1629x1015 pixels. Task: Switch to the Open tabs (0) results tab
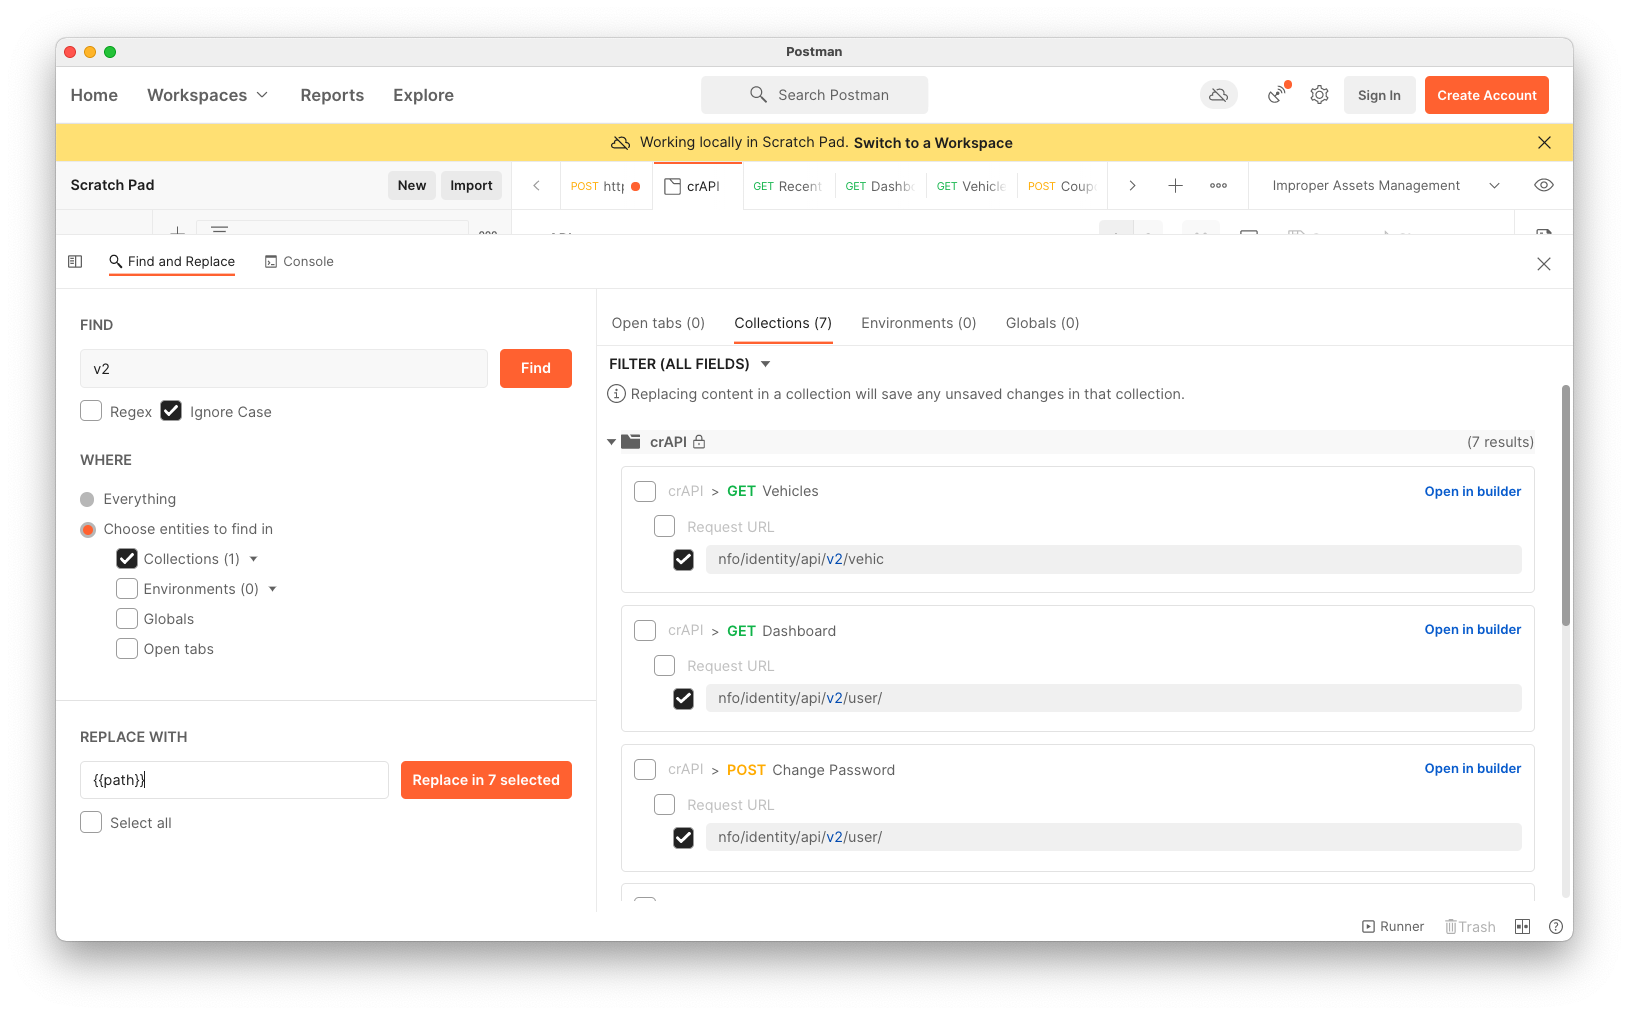click(x=658, y=323)
